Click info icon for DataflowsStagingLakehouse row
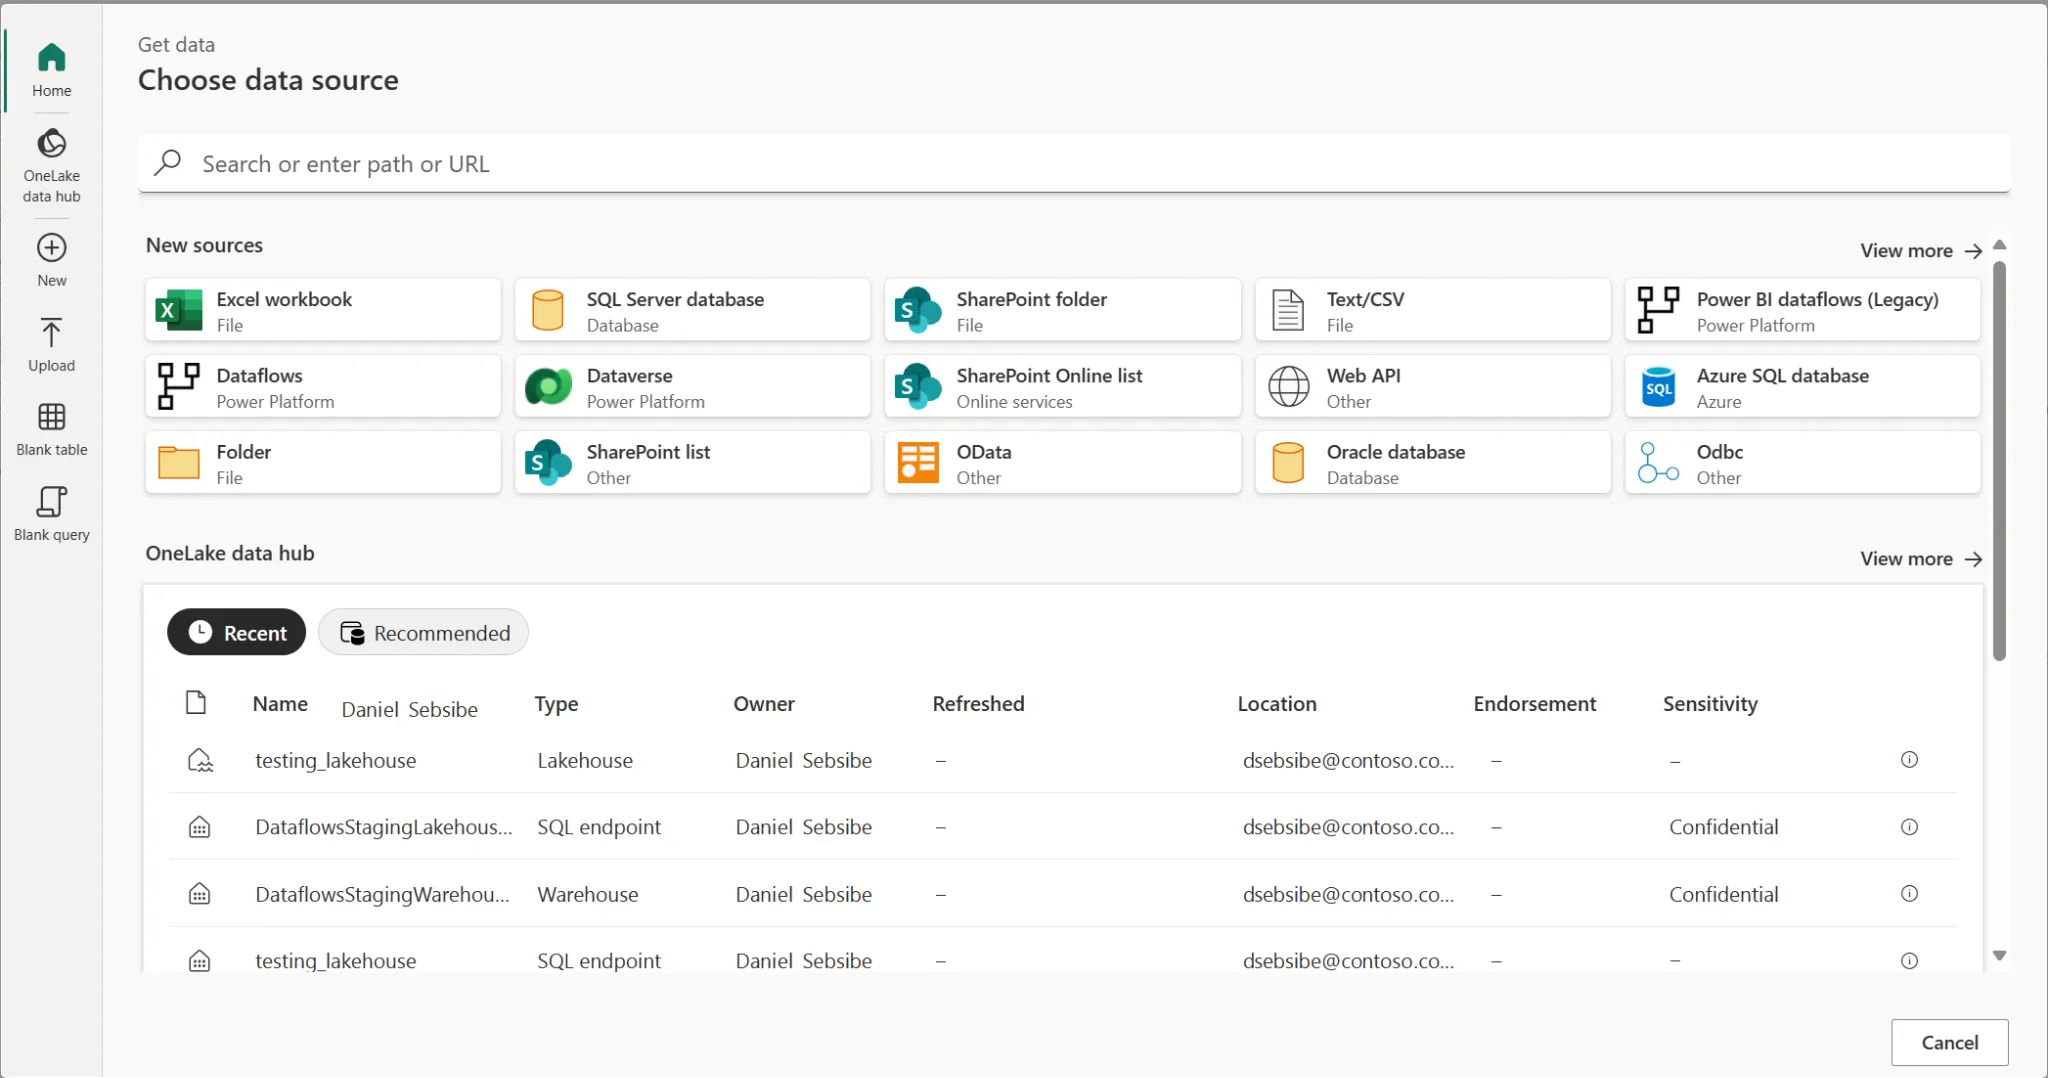This screenshot has width=2048, height=1078. click(x=1909, y=827)
